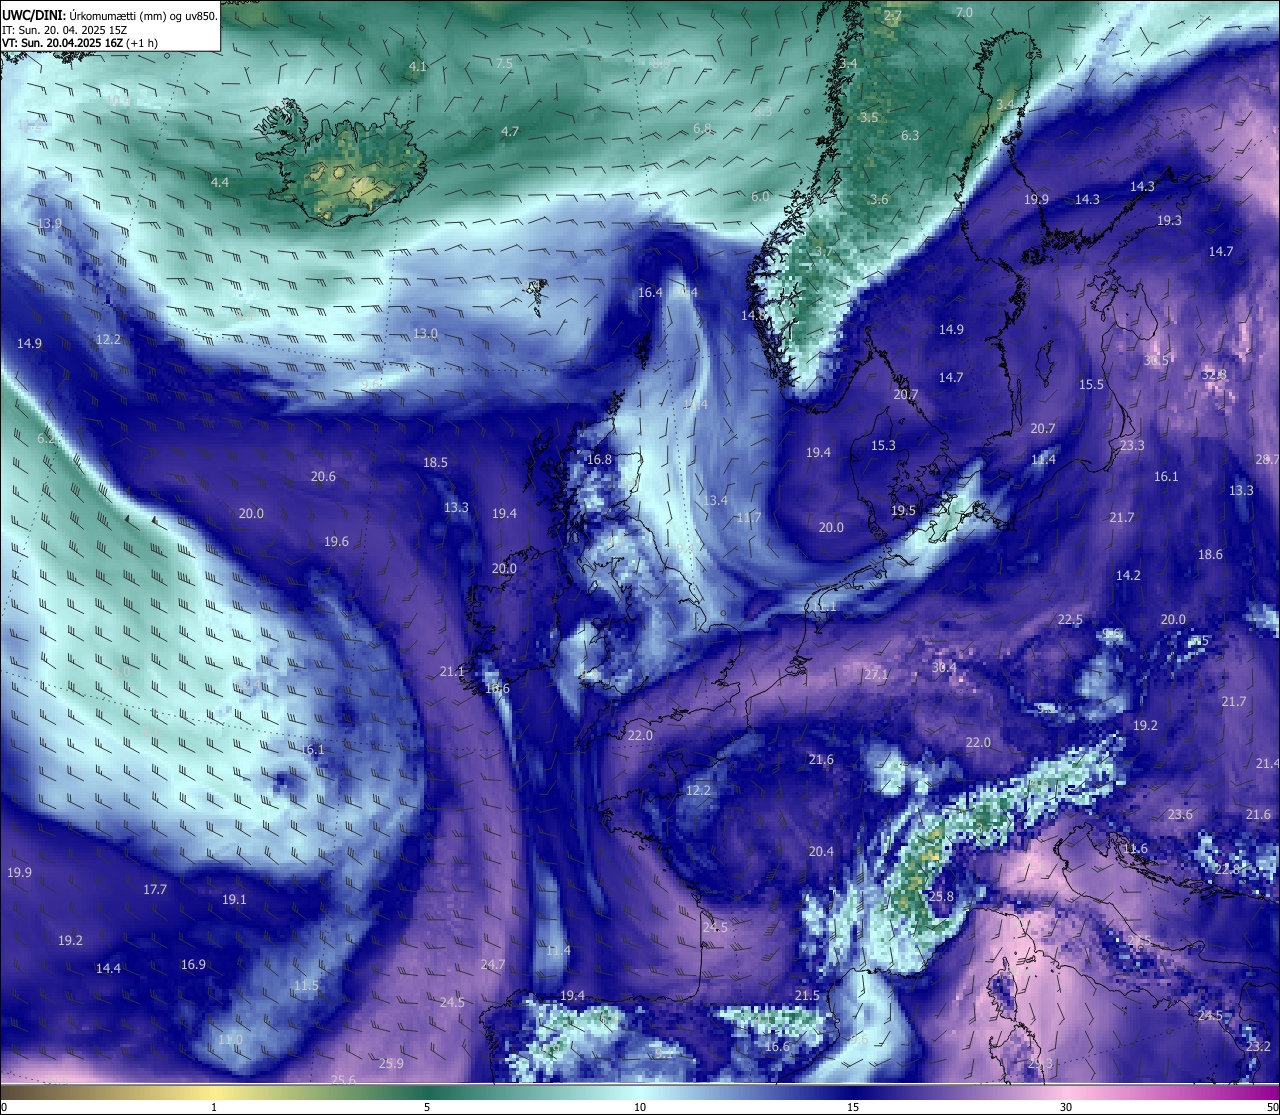Click the colour scale tick labelled 30
This screenshot has height=1115, width=1280.
point(1066,1107)
